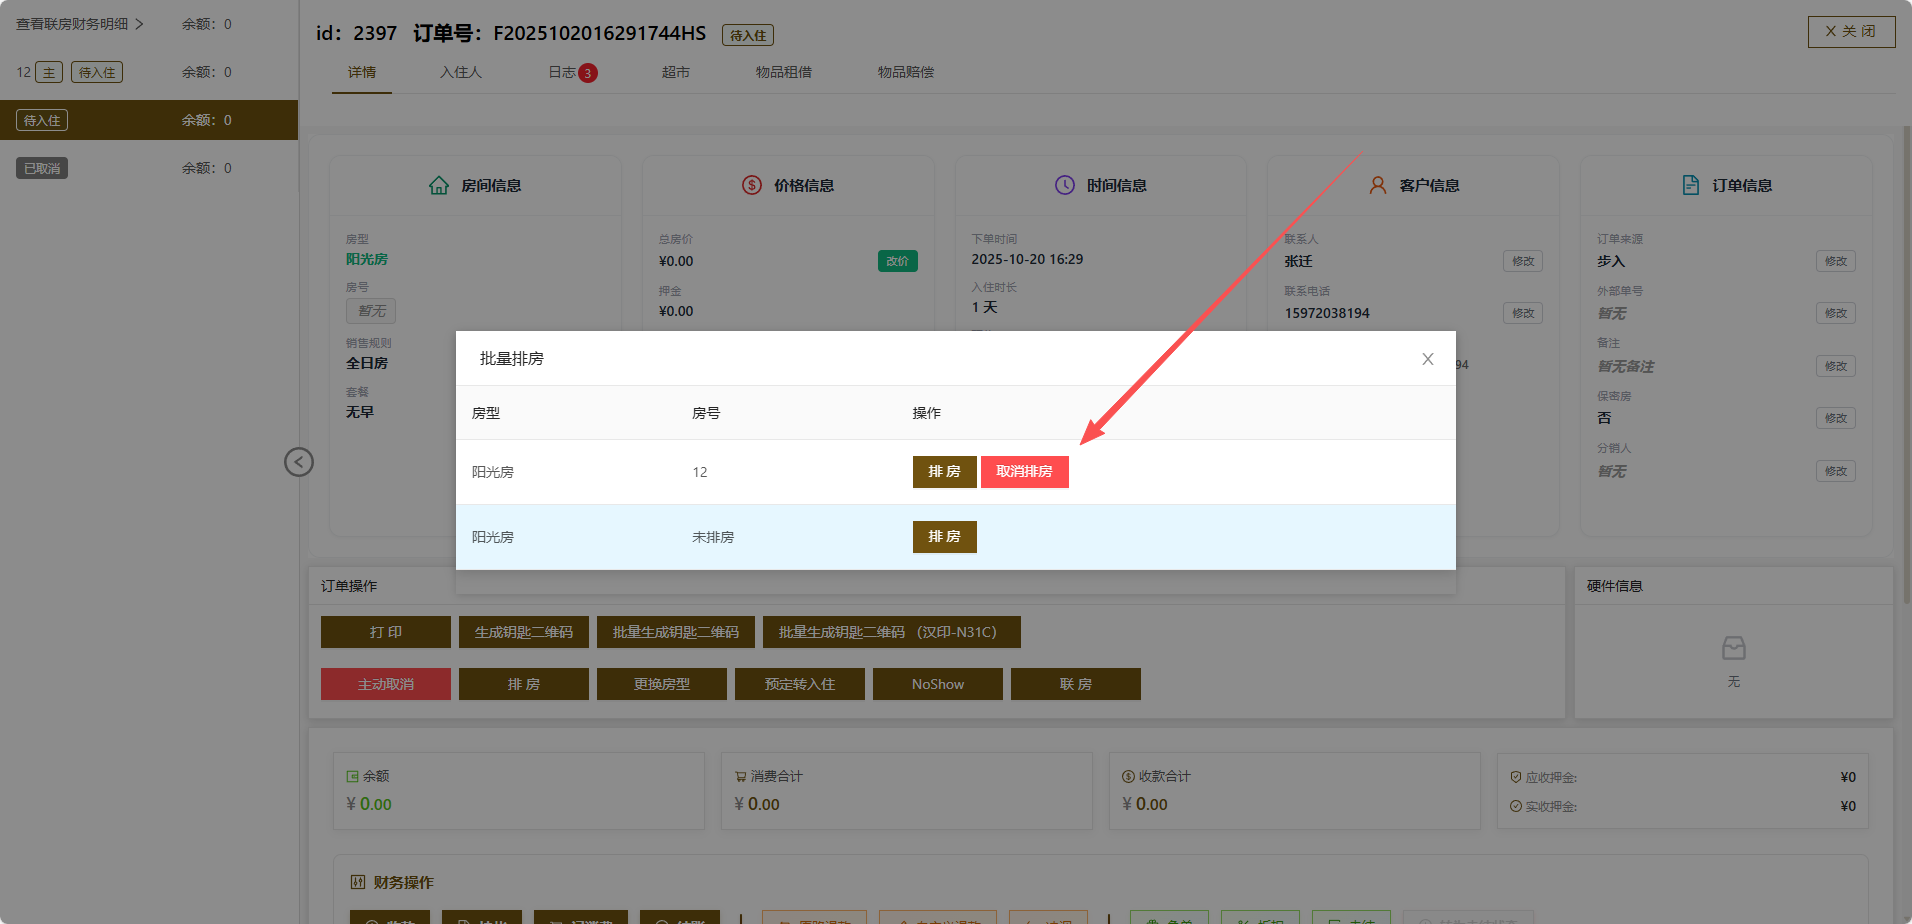Click the house icon beside 房间信息
The height and width of the screenshot is (924, 1912).
[439, 186]
